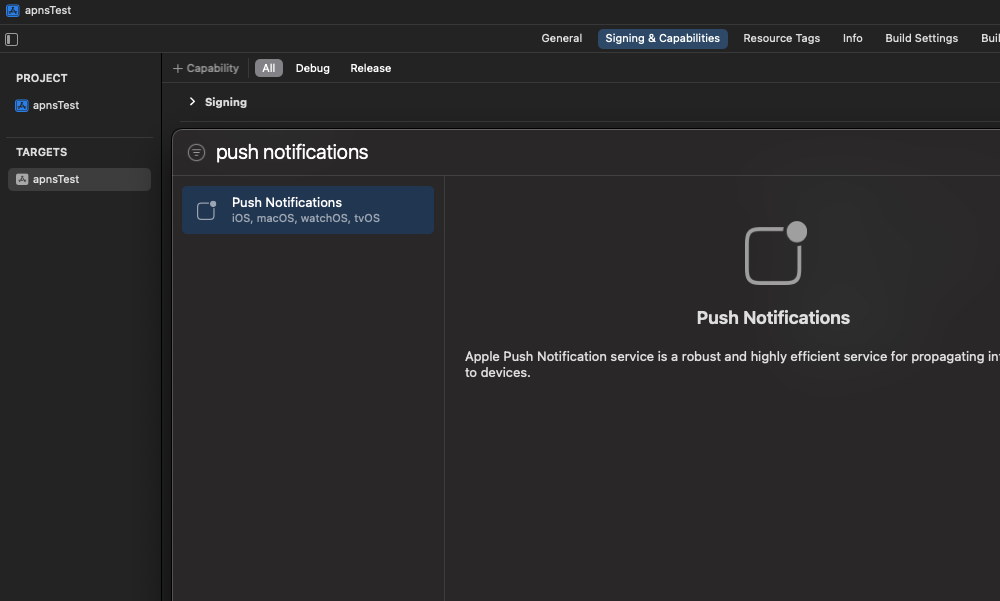Select apnsTest under TARGETS

point(79,179)
